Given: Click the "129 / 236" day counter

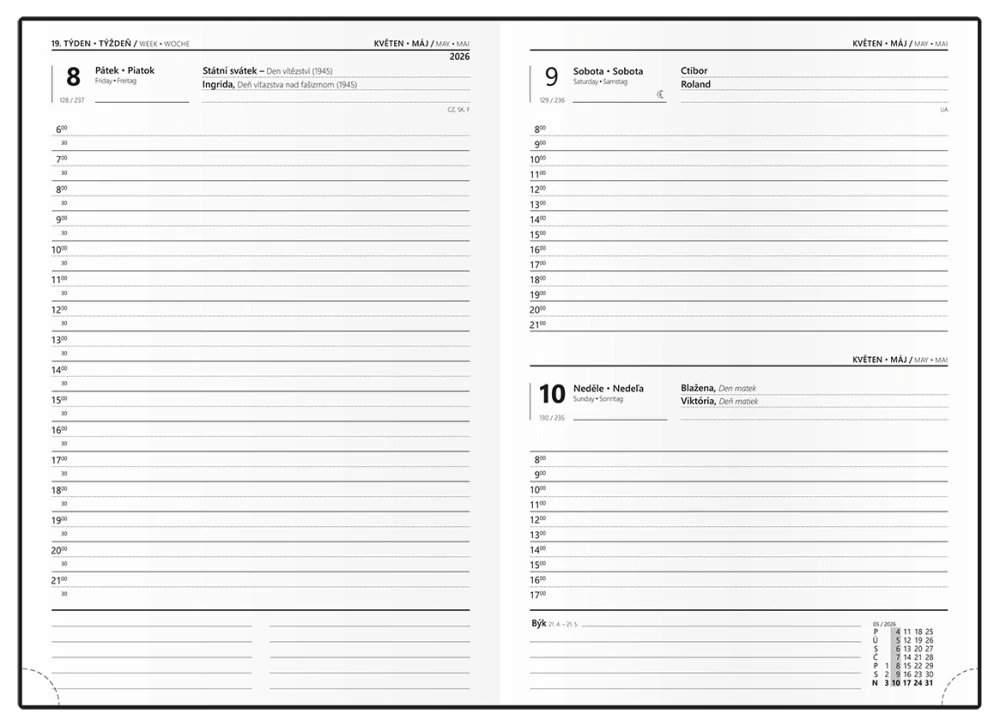Looking at the screenshot, I should pyautogui.click(x=552, y=100).
